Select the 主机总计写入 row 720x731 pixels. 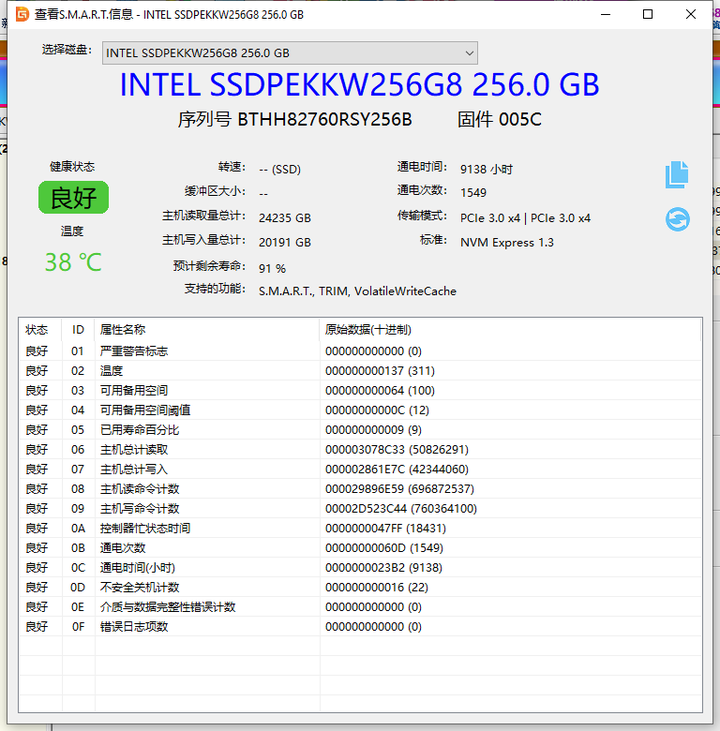click(x=360, y=469)
